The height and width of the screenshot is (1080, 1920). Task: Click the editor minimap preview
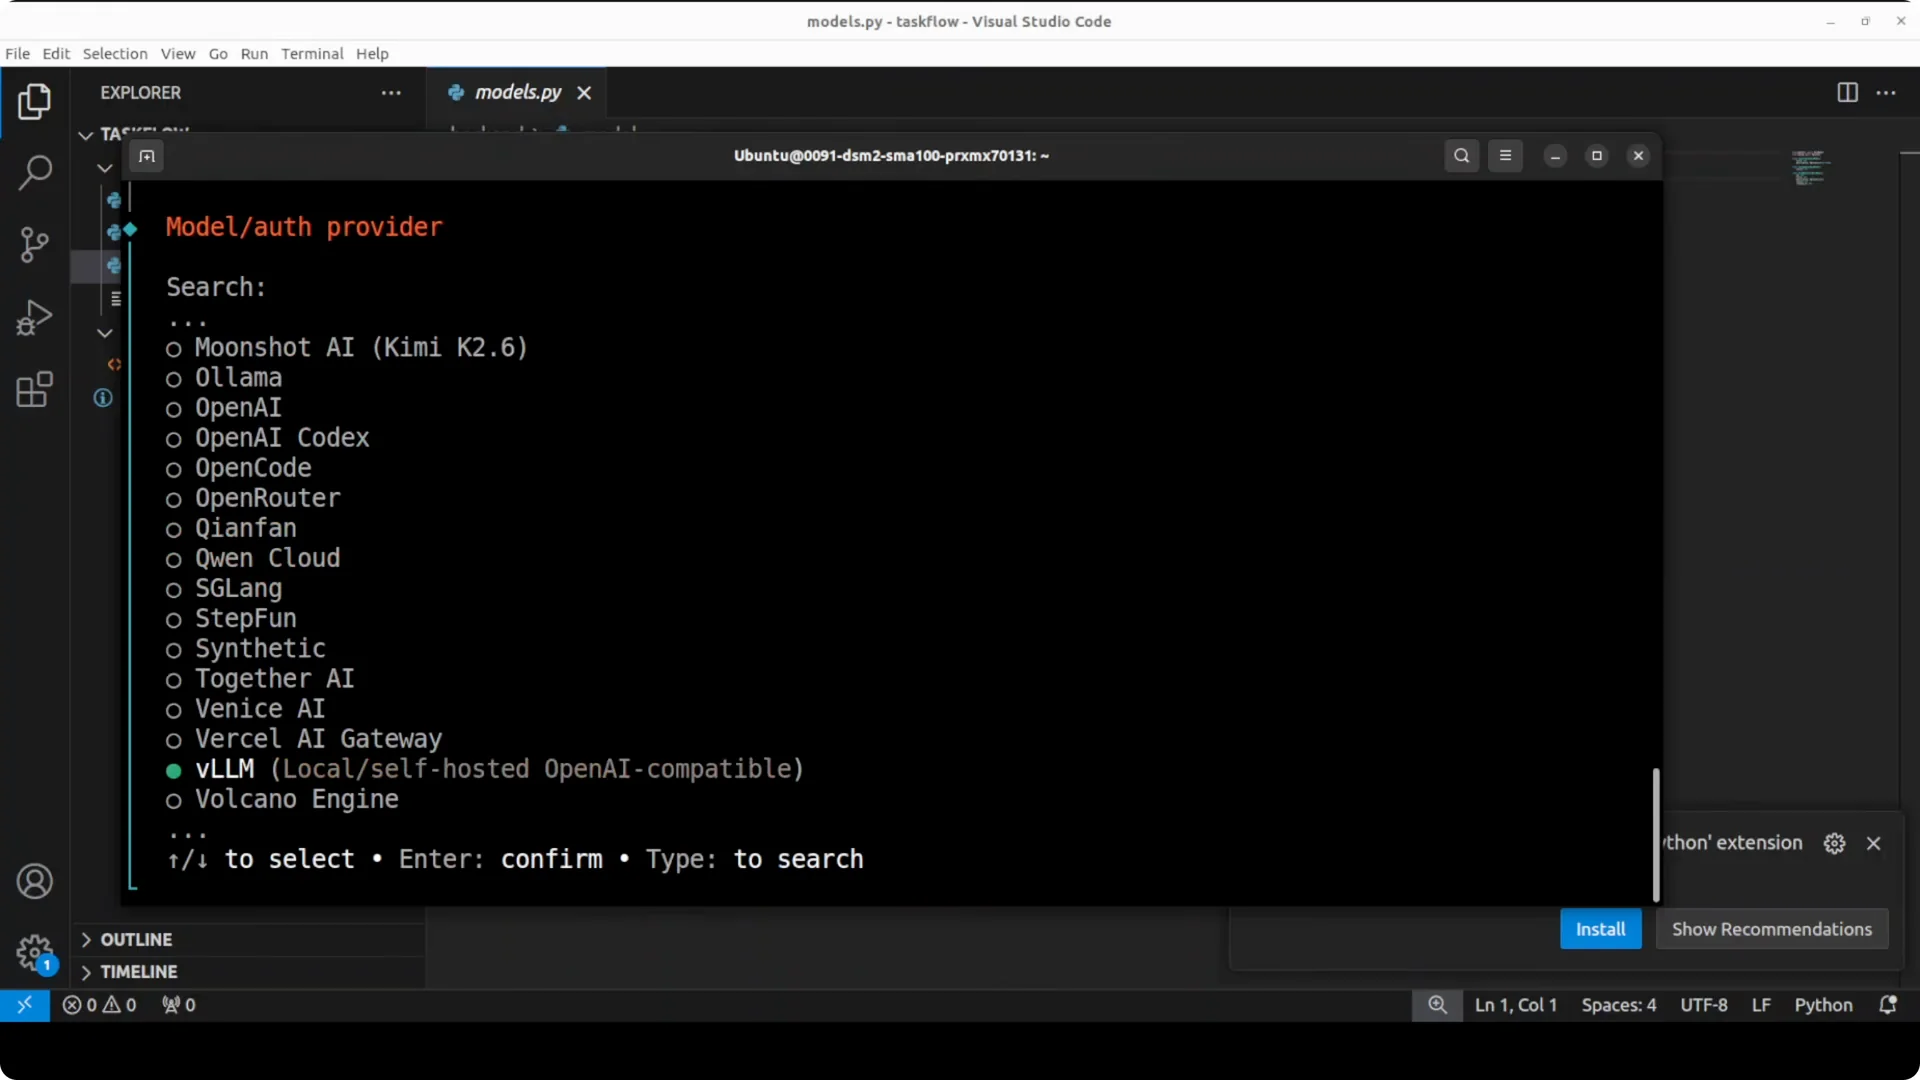pyautogui.click(x=1810, y=168)
